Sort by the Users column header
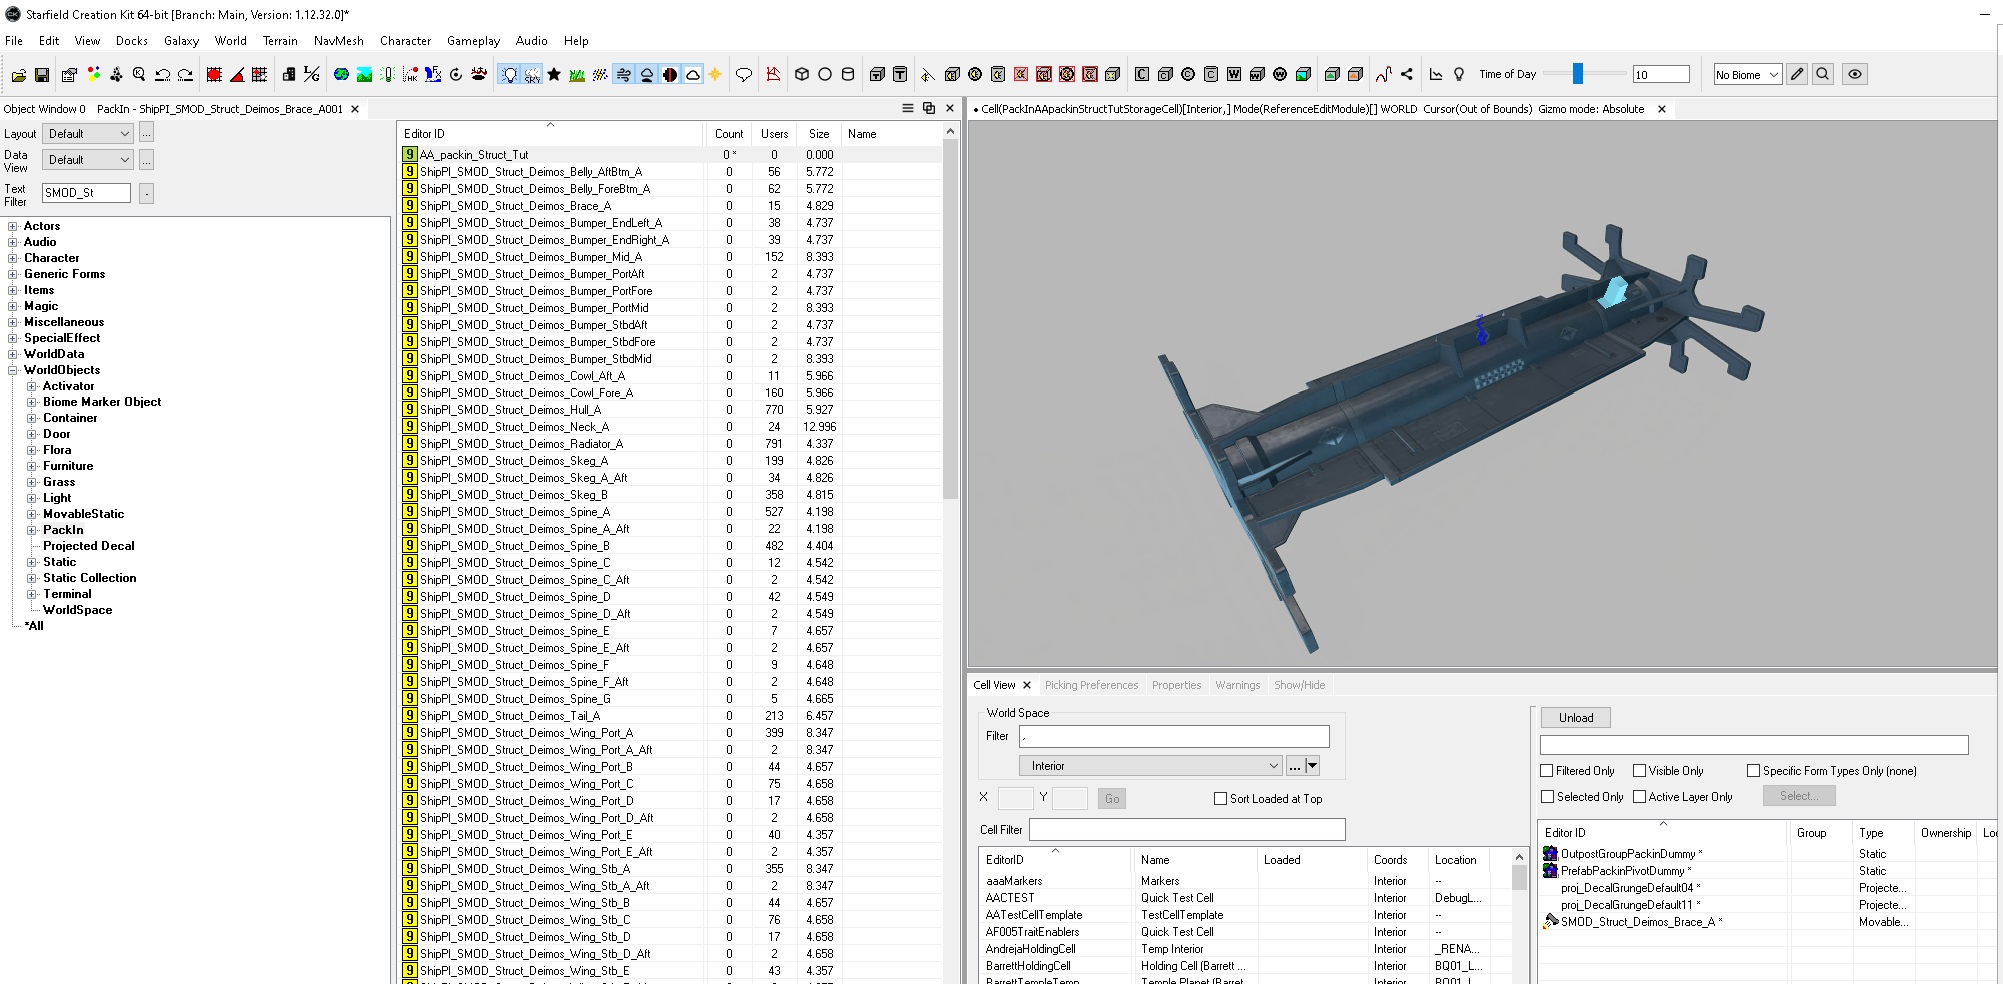 pyautogui.click(x=774, y=134)
